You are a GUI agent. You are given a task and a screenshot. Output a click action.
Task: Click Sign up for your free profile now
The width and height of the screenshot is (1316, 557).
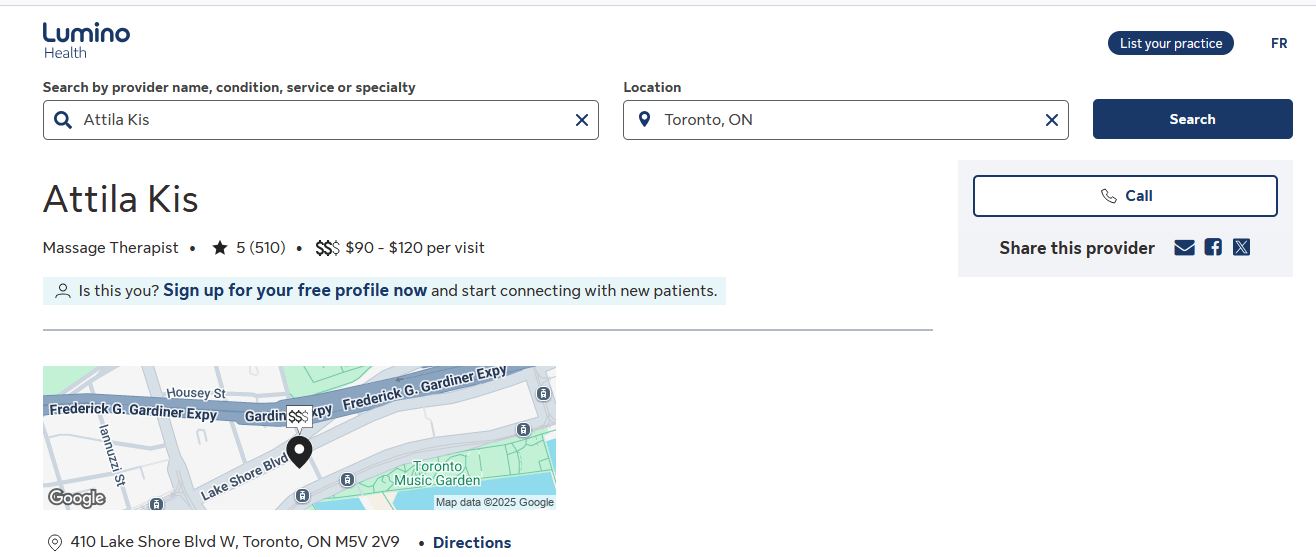(295, 291)
